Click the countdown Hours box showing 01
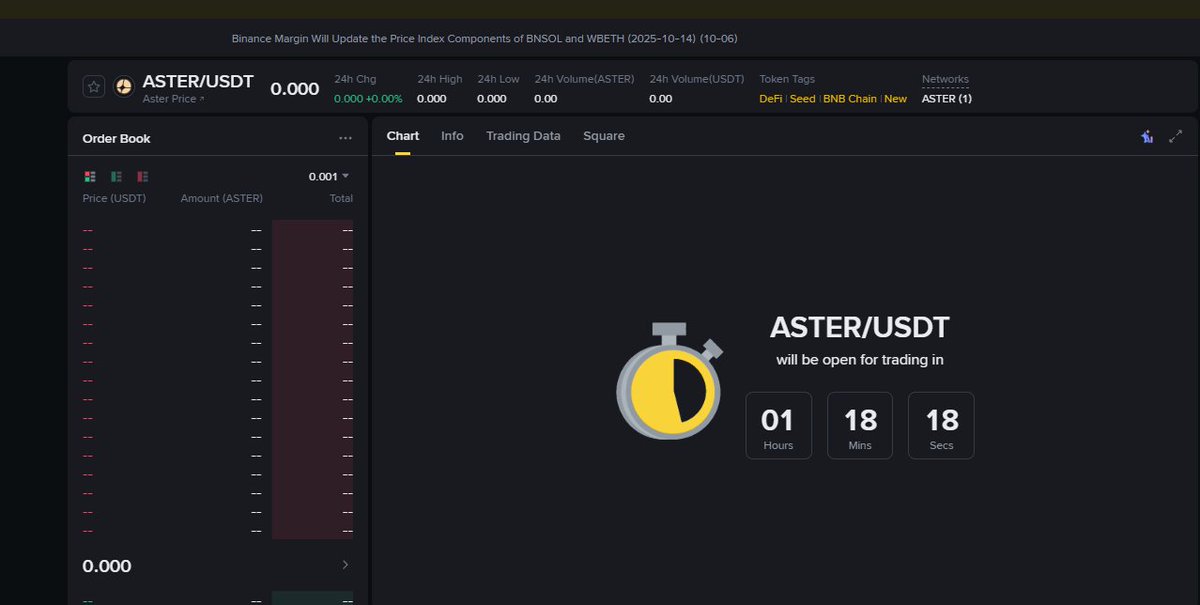This screenshot has height=605, width=1200. tap(778, 425)
